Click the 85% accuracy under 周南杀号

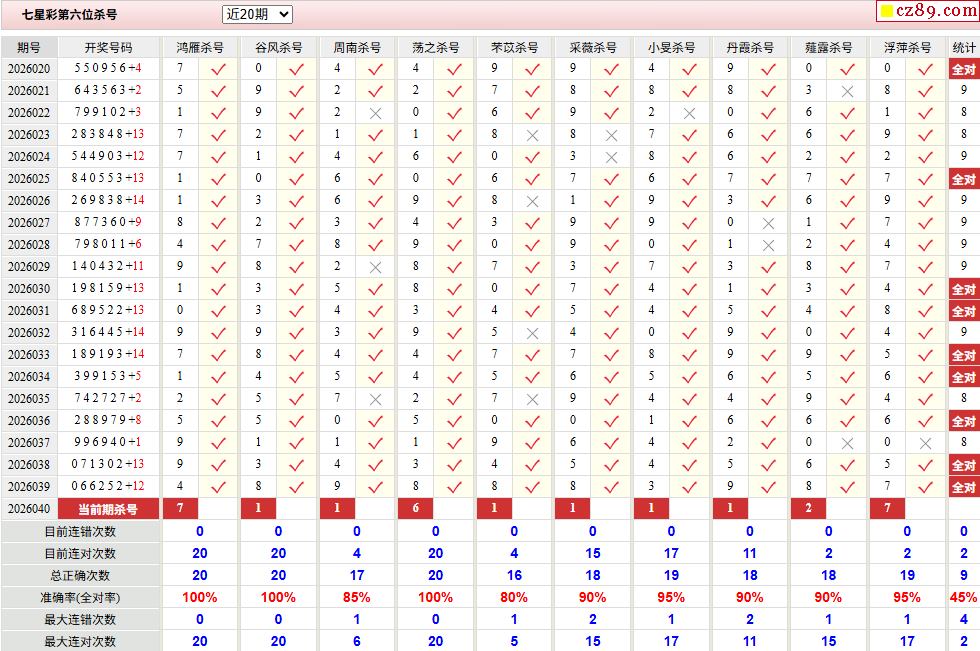(357, 598)
